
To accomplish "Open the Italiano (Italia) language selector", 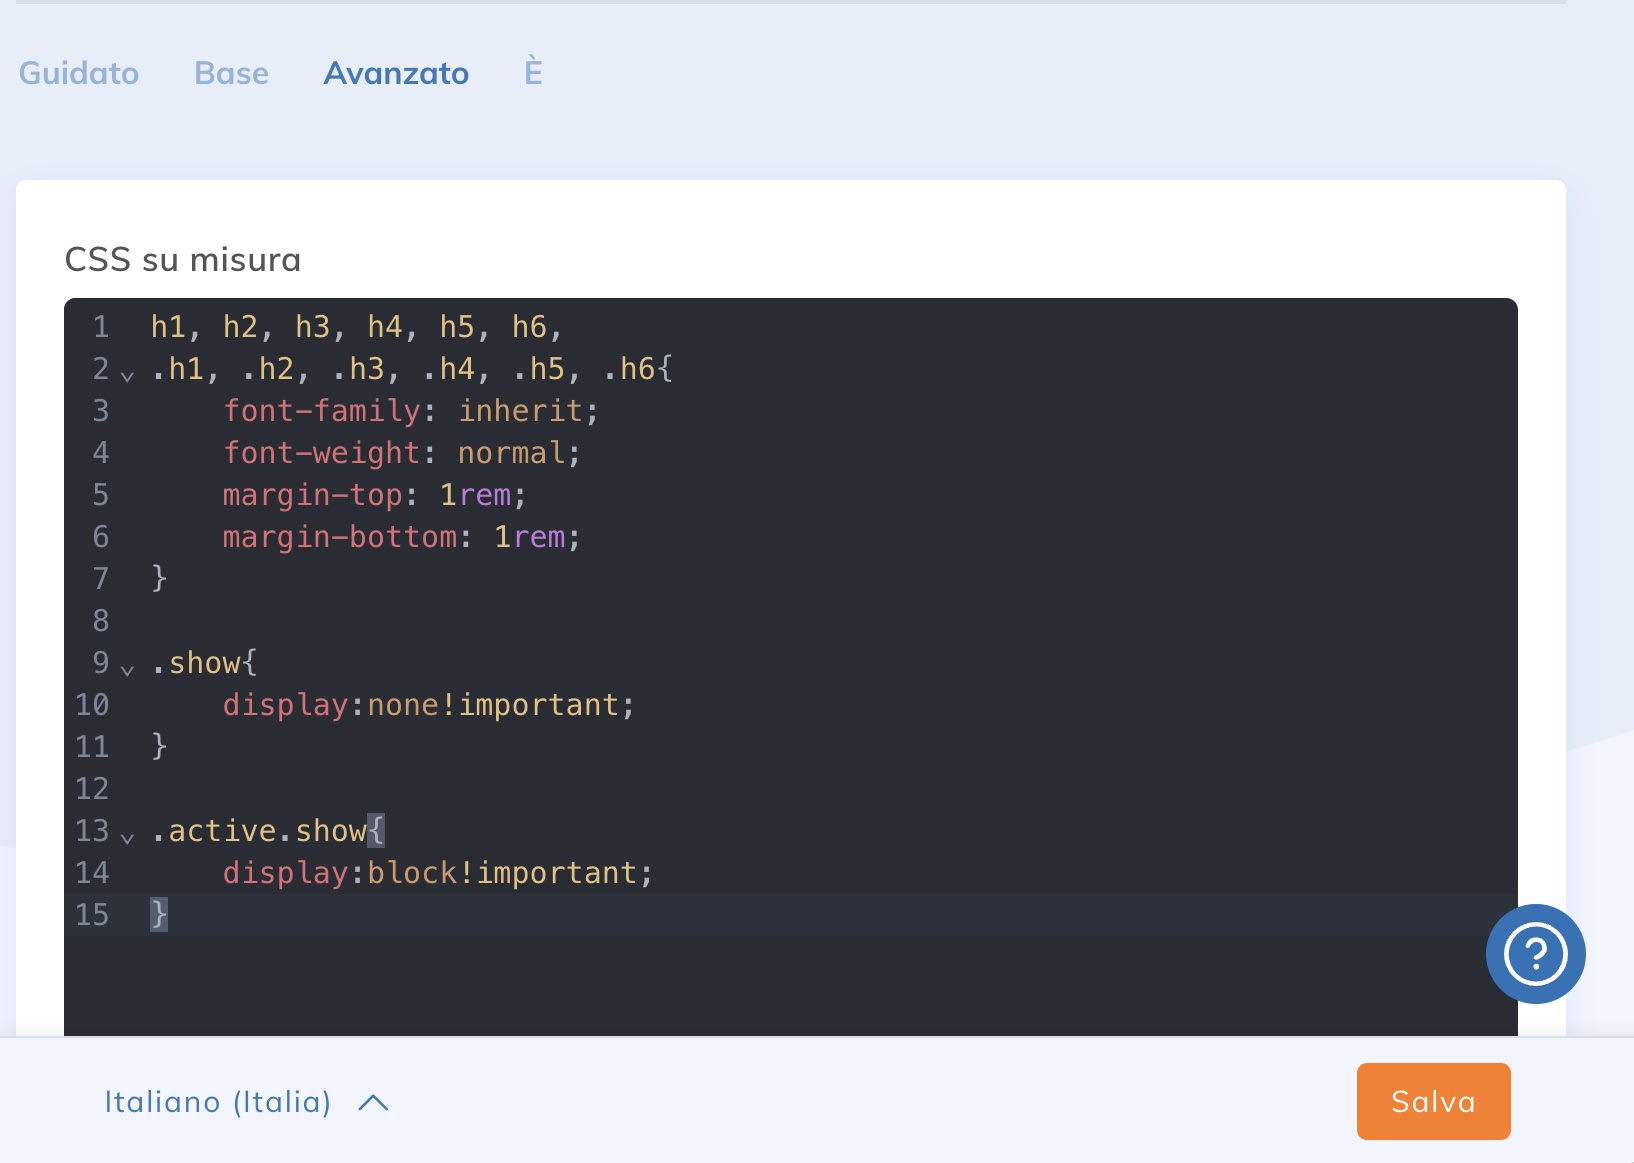I will pos(246,1102).
